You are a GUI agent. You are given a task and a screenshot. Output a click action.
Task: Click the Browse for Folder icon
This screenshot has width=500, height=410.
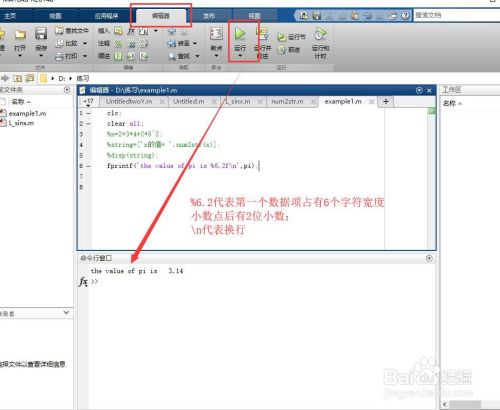click(x=30, y=79)
